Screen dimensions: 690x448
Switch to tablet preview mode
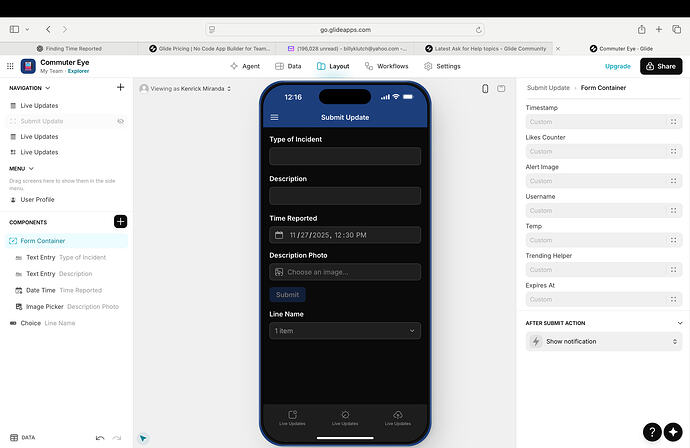tap(501, 88)
